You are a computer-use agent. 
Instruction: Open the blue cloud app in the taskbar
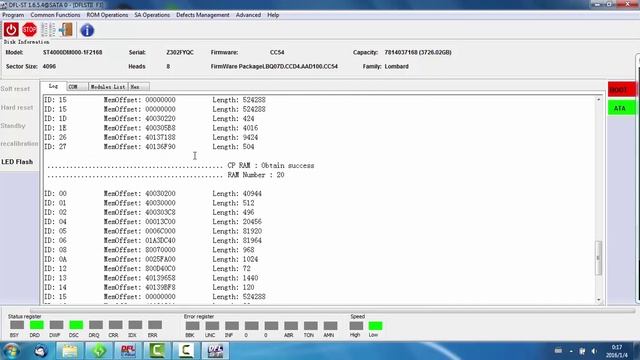pyautogui.click(x=40, y=351)
